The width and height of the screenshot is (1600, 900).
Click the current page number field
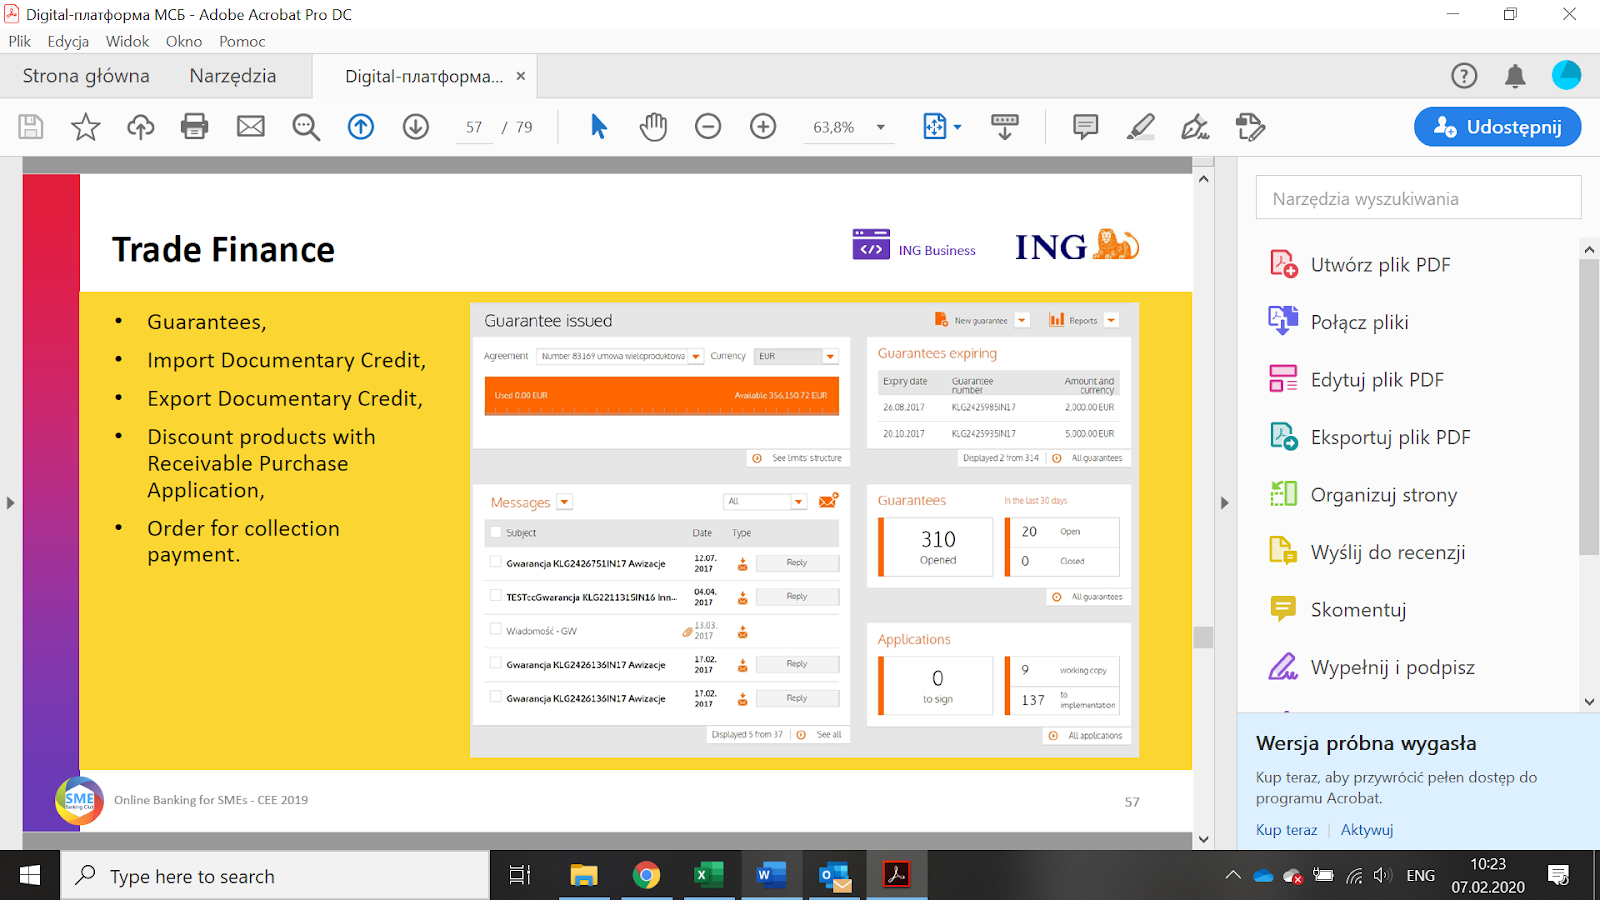474,127
